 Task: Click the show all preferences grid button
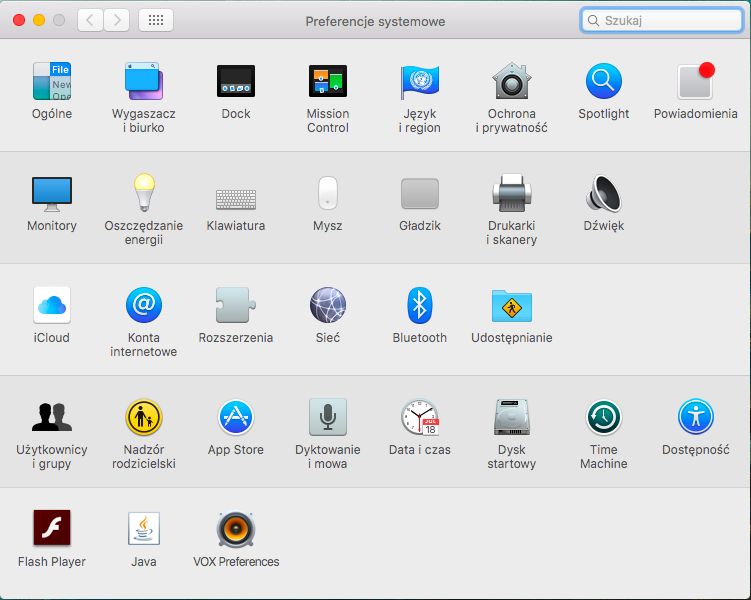click(x=156, y=20)
